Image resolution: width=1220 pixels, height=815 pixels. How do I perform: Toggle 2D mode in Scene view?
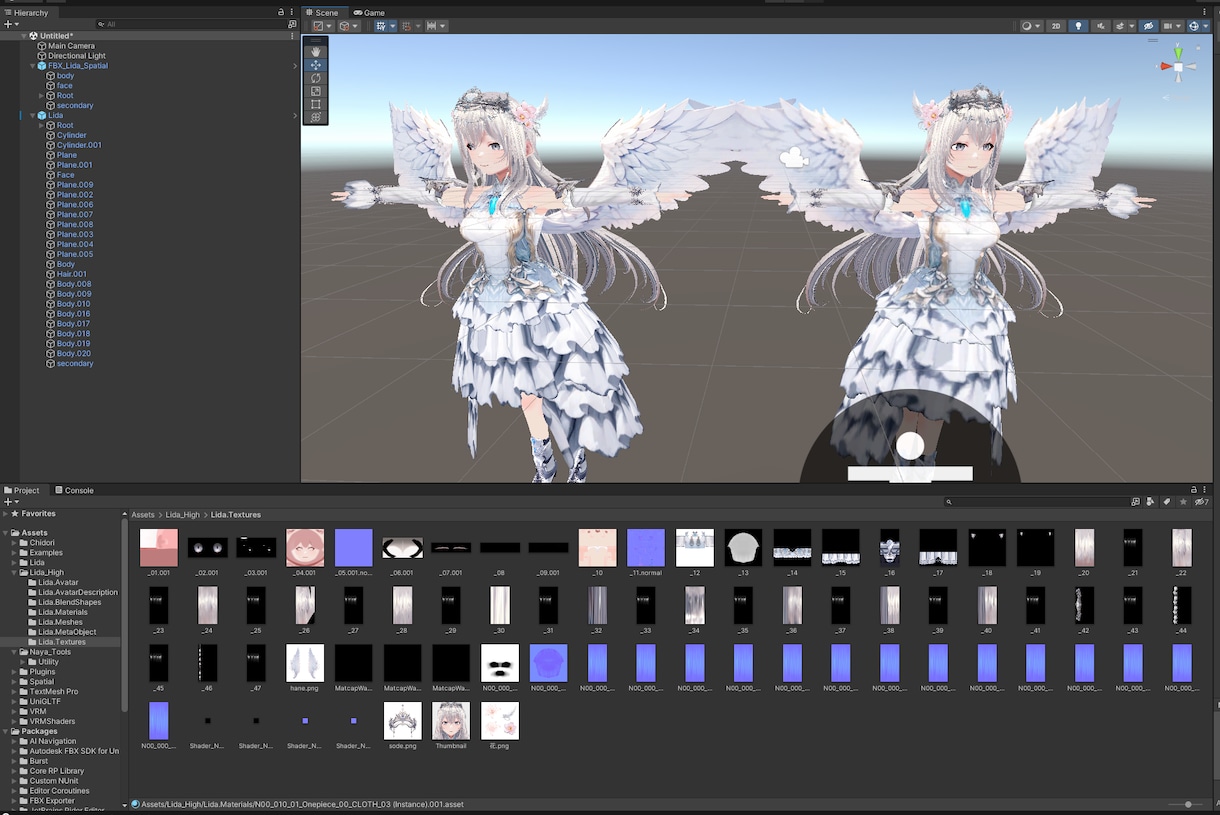(x=1056, y=26)
